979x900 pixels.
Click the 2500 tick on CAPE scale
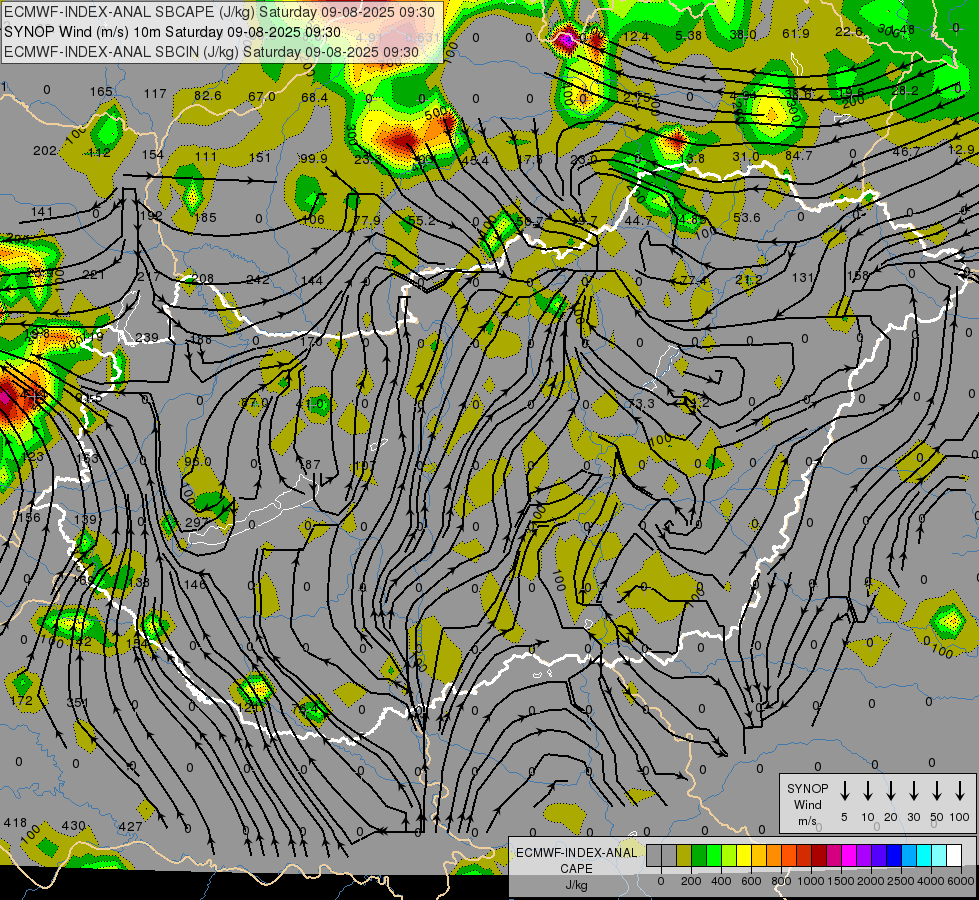click(x=900, y=881)
